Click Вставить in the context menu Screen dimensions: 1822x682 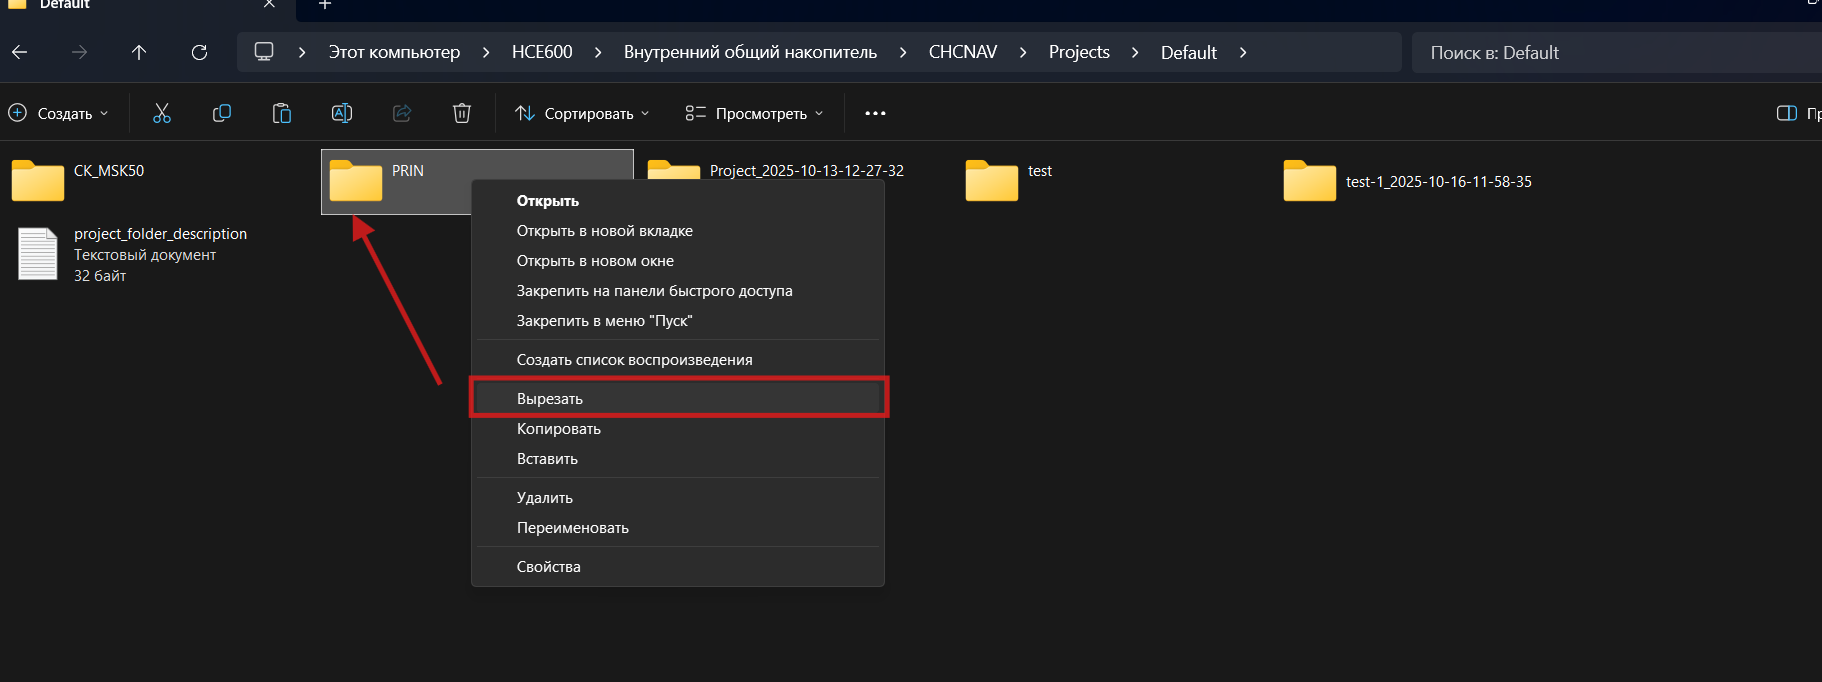[x=678, y=459]
